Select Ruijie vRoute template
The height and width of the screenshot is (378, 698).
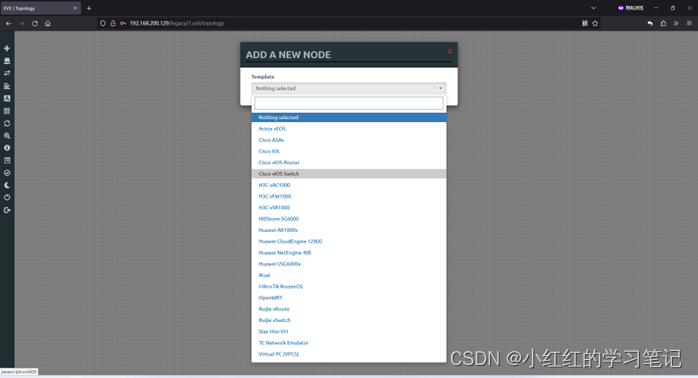pyautogui.click(x=349, y=309)
